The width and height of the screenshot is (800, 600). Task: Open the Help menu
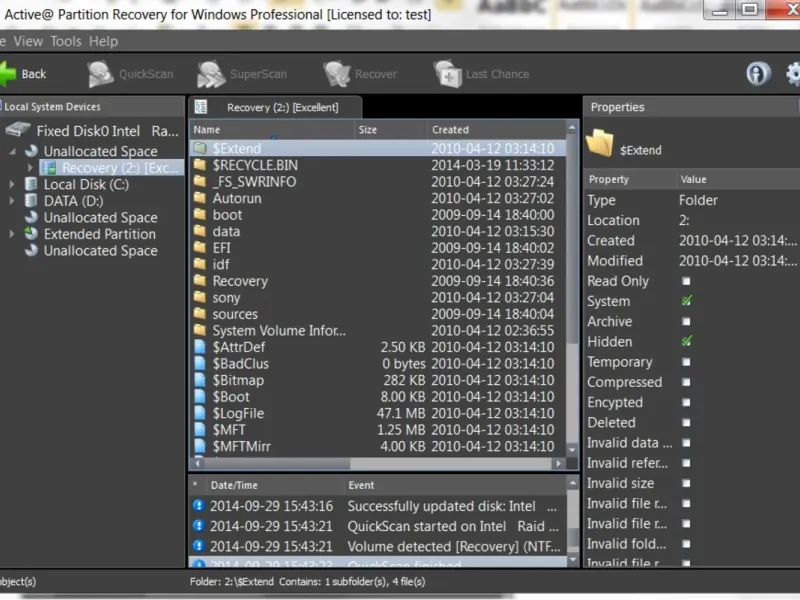[x=103, y=41]
